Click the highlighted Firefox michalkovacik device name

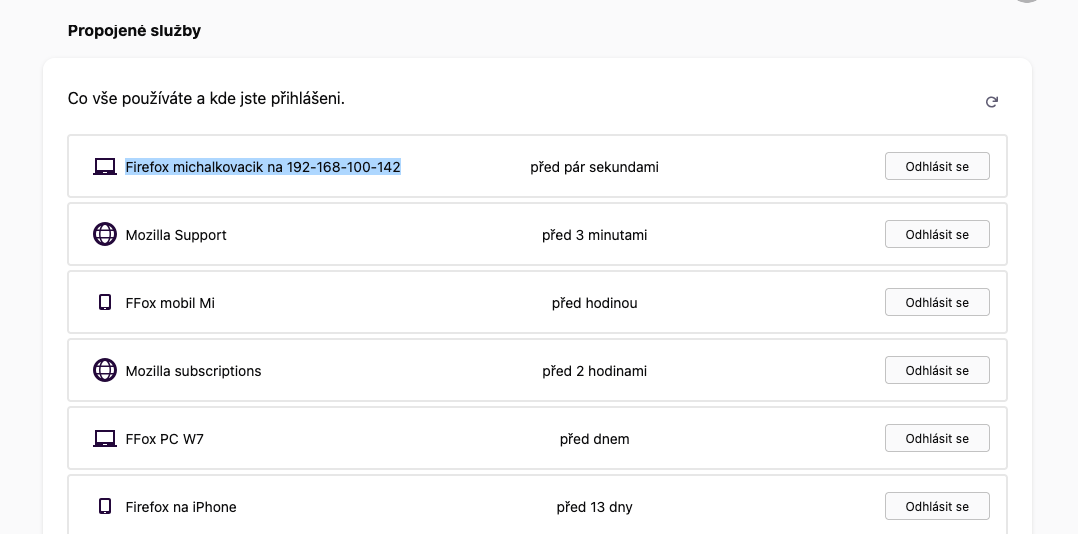pyautogui.click(x=263, y=167)
